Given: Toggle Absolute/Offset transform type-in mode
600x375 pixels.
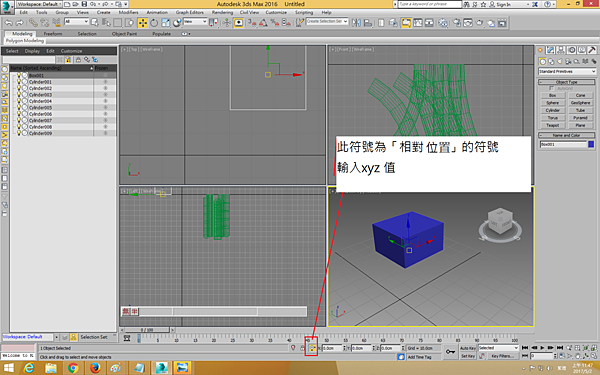Looking at the screenshot, I should coord(312,348).
